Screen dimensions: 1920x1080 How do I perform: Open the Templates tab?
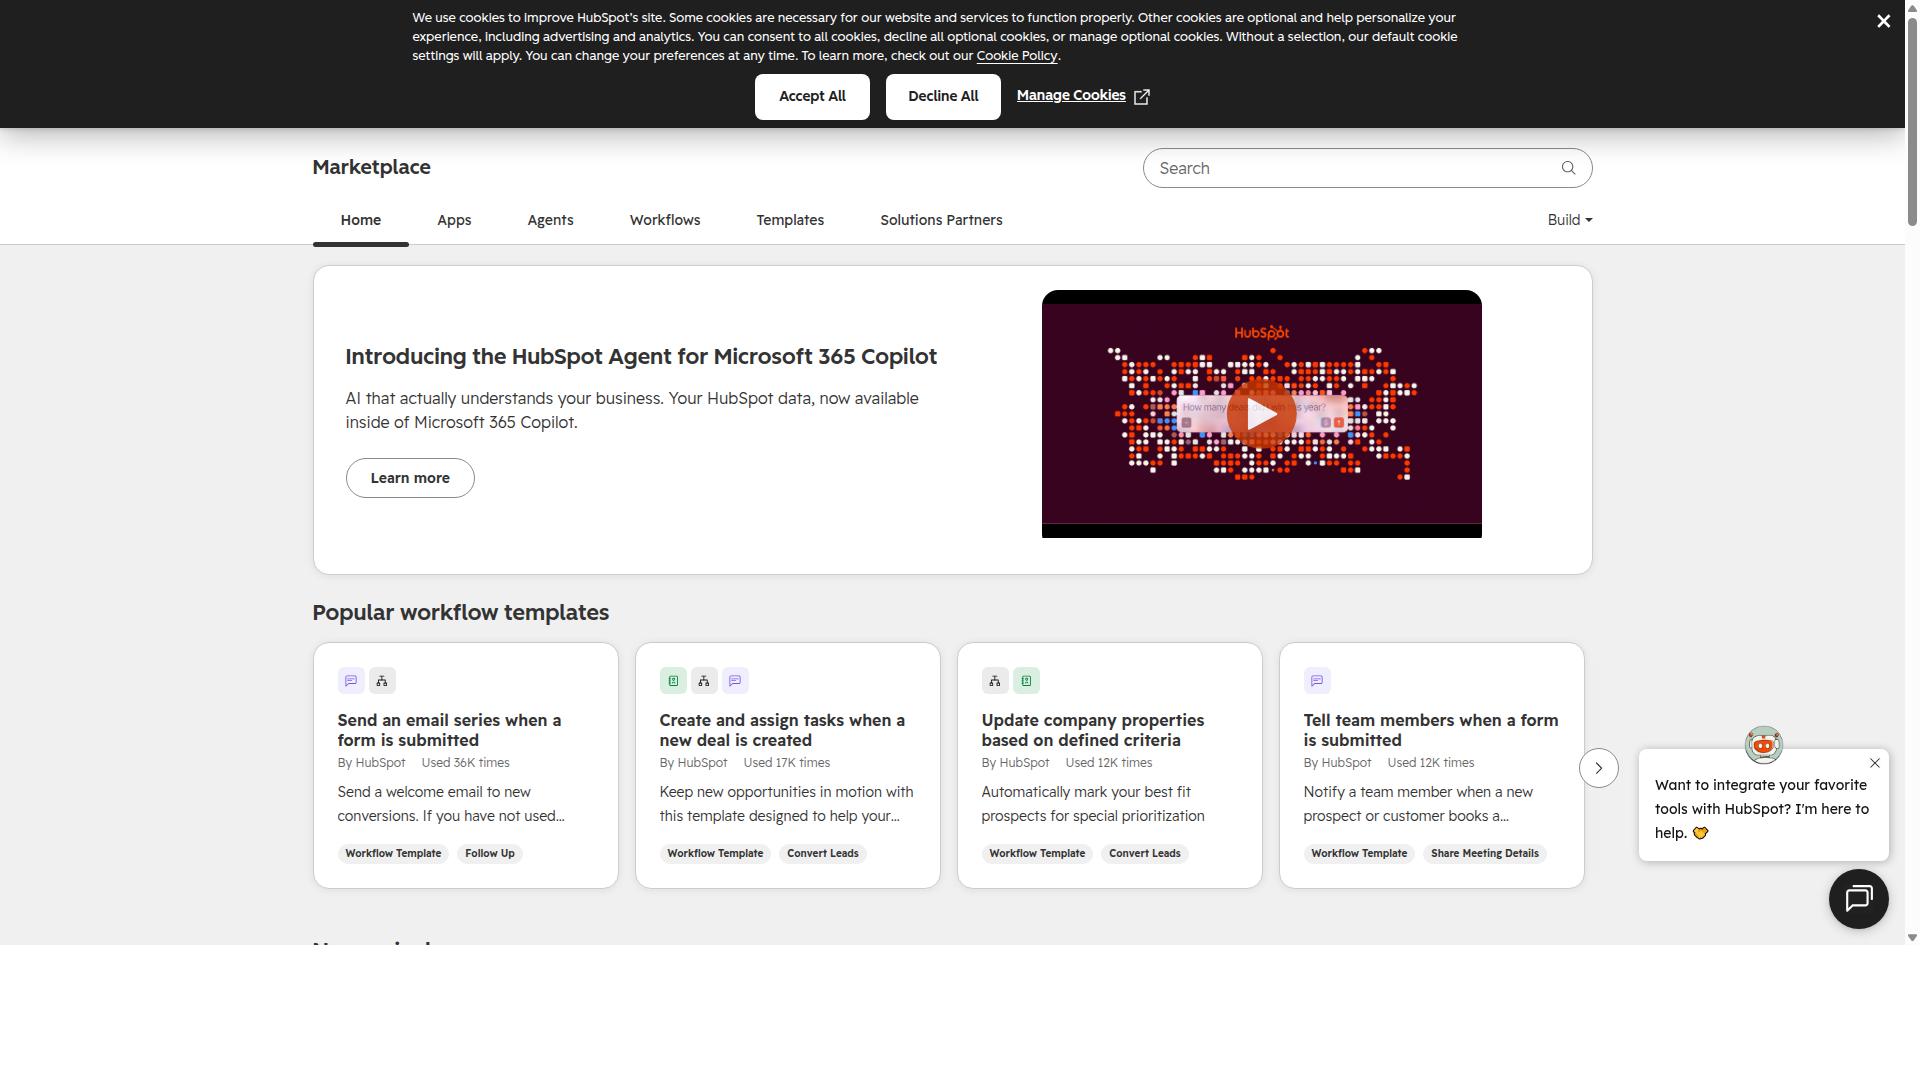790,221
